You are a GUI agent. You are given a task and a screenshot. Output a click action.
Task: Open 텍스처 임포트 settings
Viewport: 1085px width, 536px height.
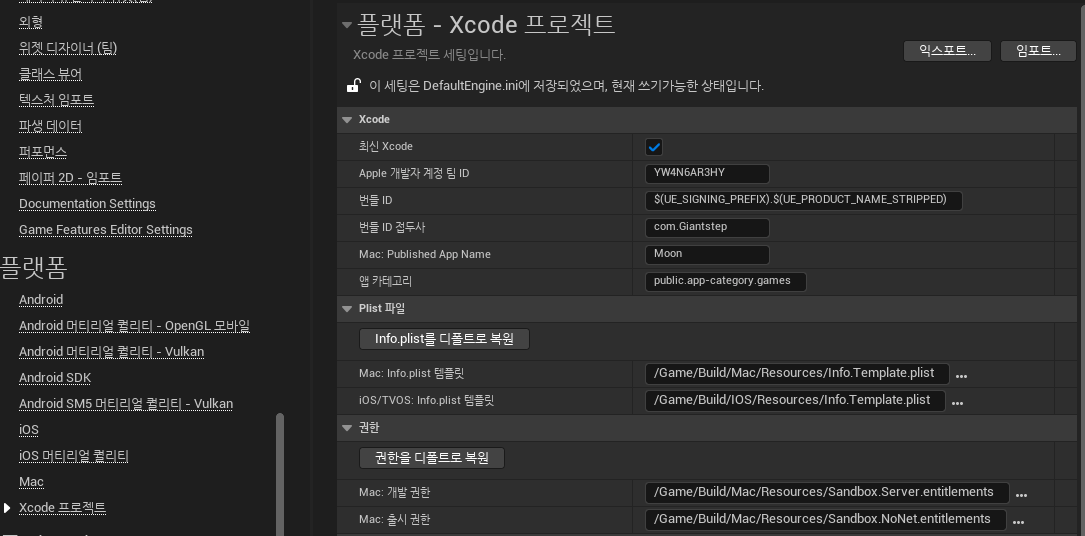(x=56, y=100)
